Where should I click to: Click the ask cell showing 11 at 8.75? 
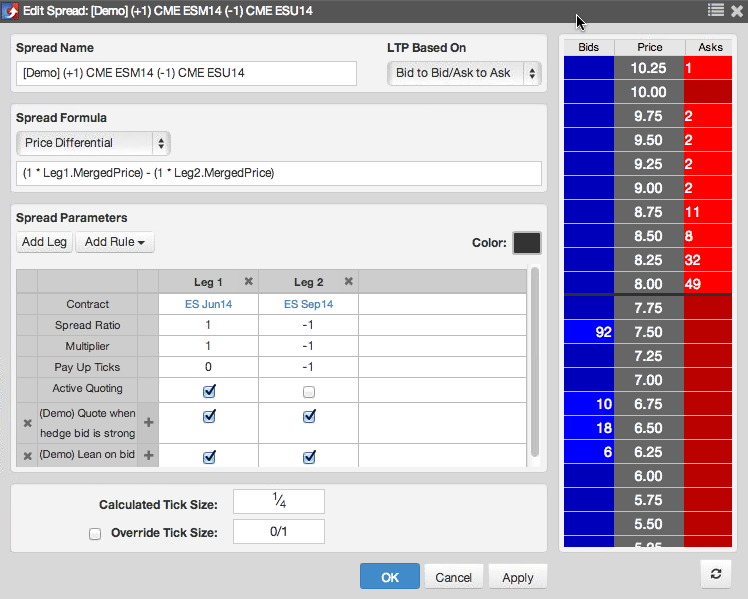coord(708,212)
